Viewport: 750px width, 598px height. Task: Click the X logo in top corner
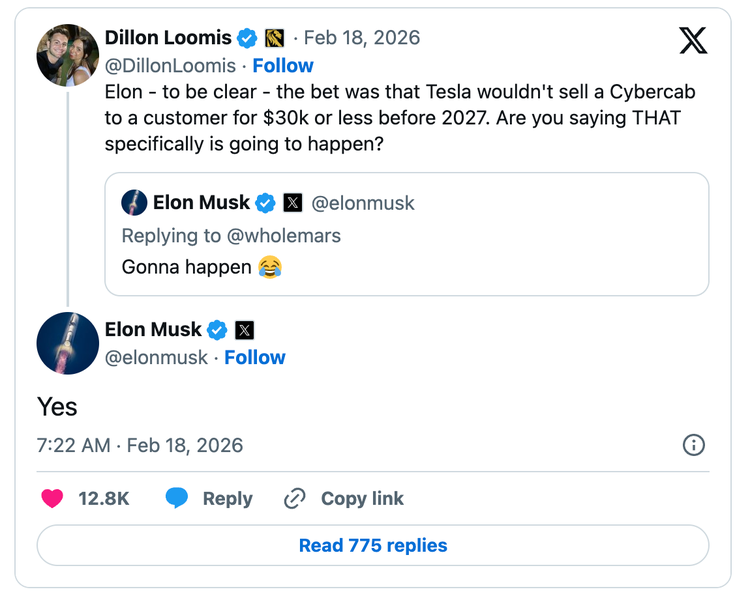[693, 40]
